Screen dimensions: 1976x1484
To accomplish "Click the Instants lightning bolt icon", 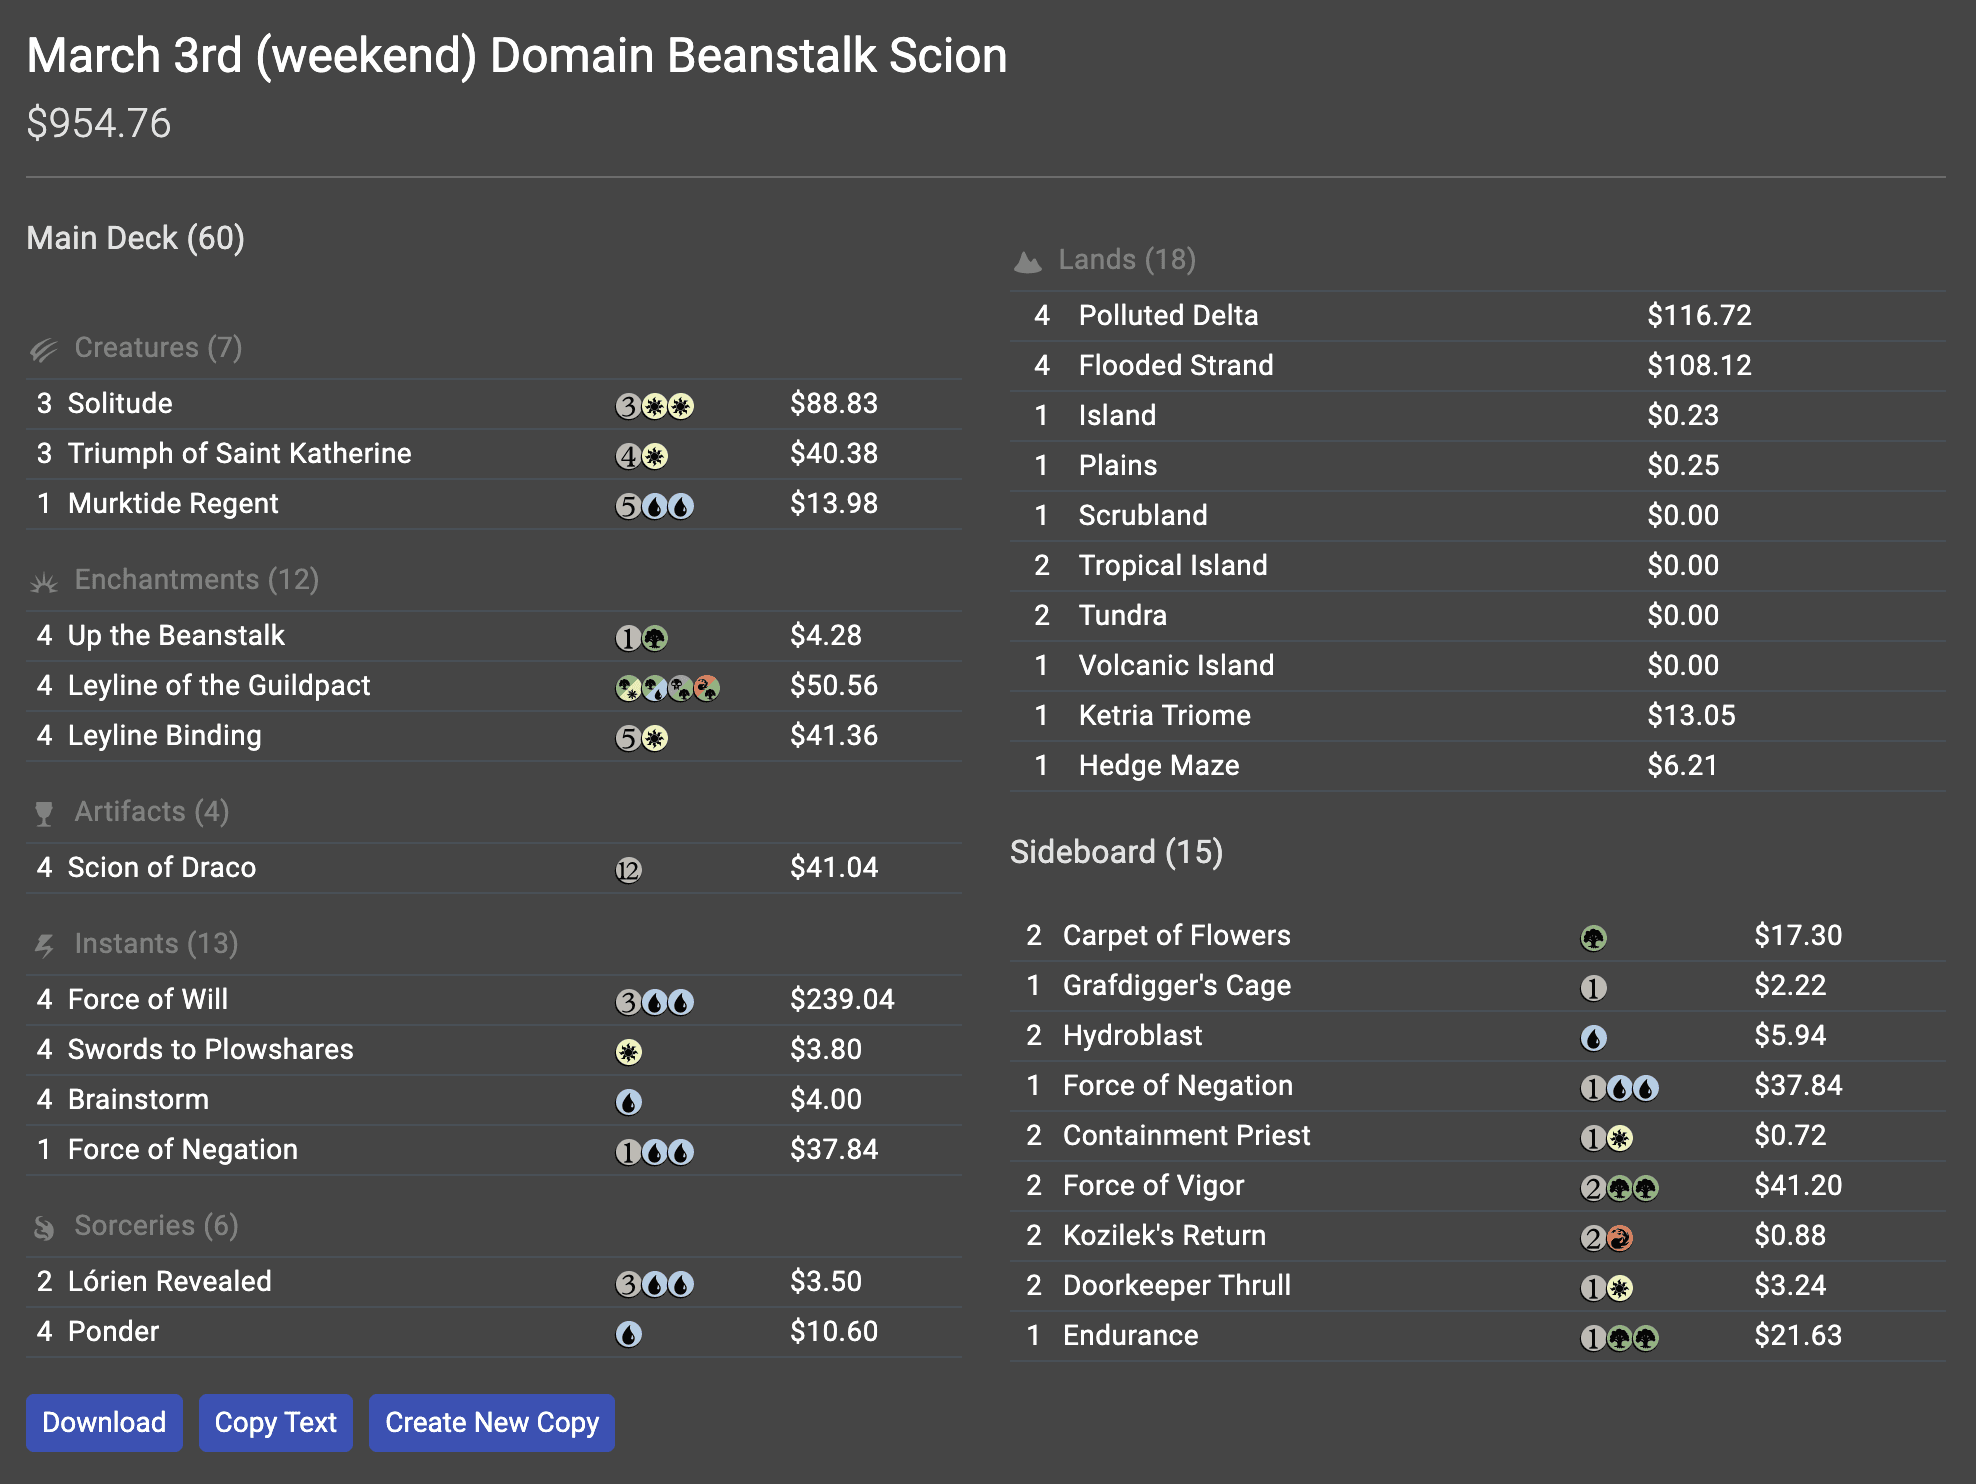I will pos(43,945).
